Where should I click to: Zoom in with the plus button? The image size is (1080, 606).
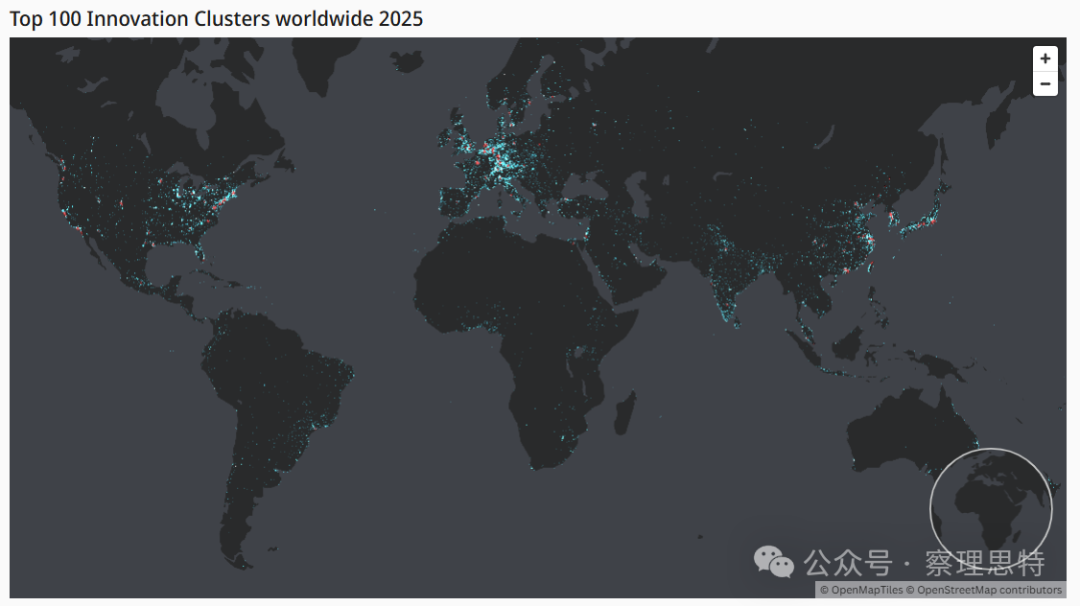click(x=1045, y=59)
